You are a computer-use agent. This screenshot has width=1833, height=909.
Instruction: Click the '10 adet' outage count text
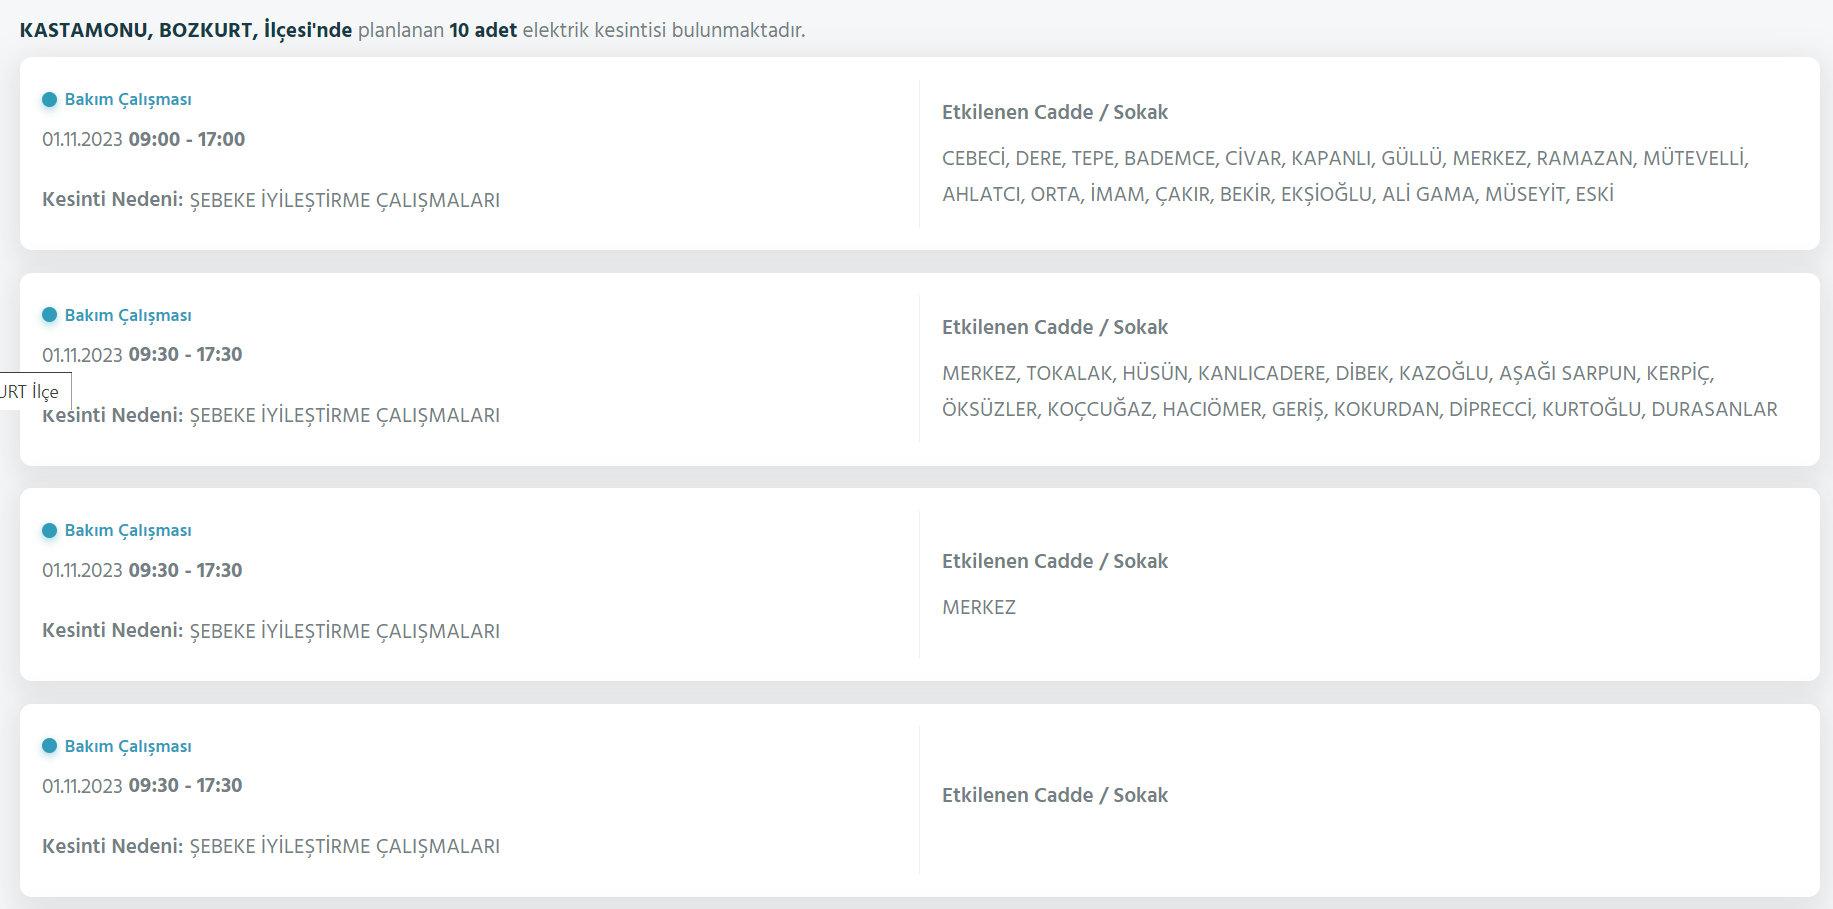[x=483, y=30]
